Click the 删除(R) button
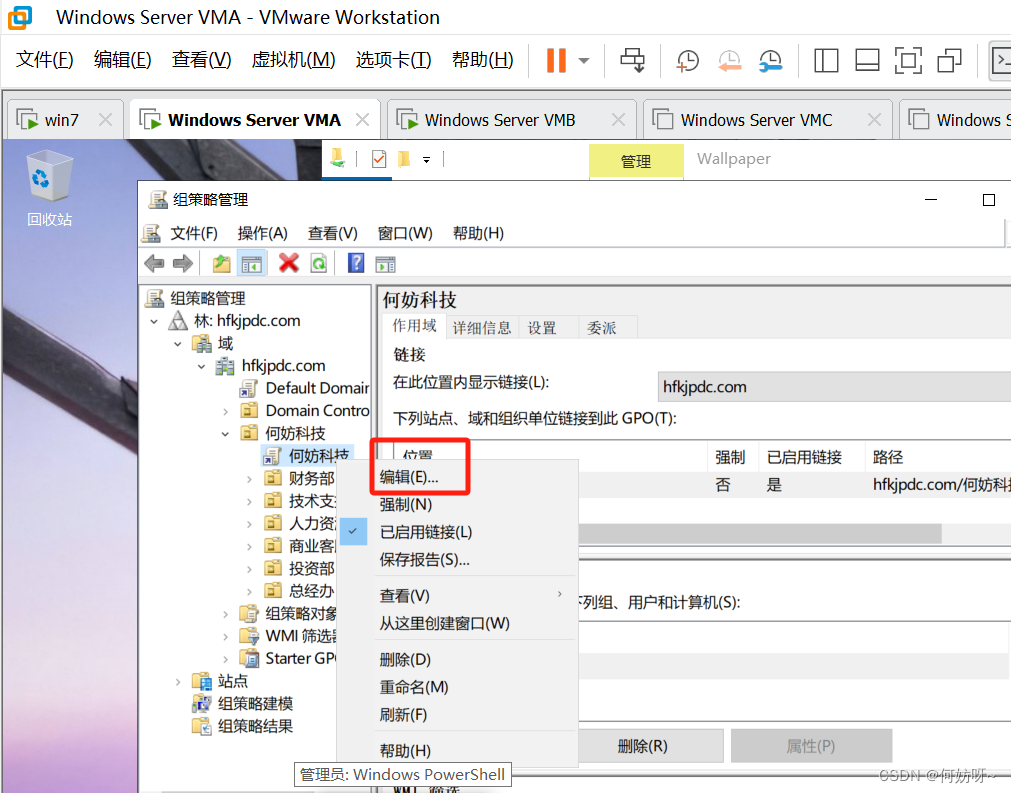 tap(642, 746)
